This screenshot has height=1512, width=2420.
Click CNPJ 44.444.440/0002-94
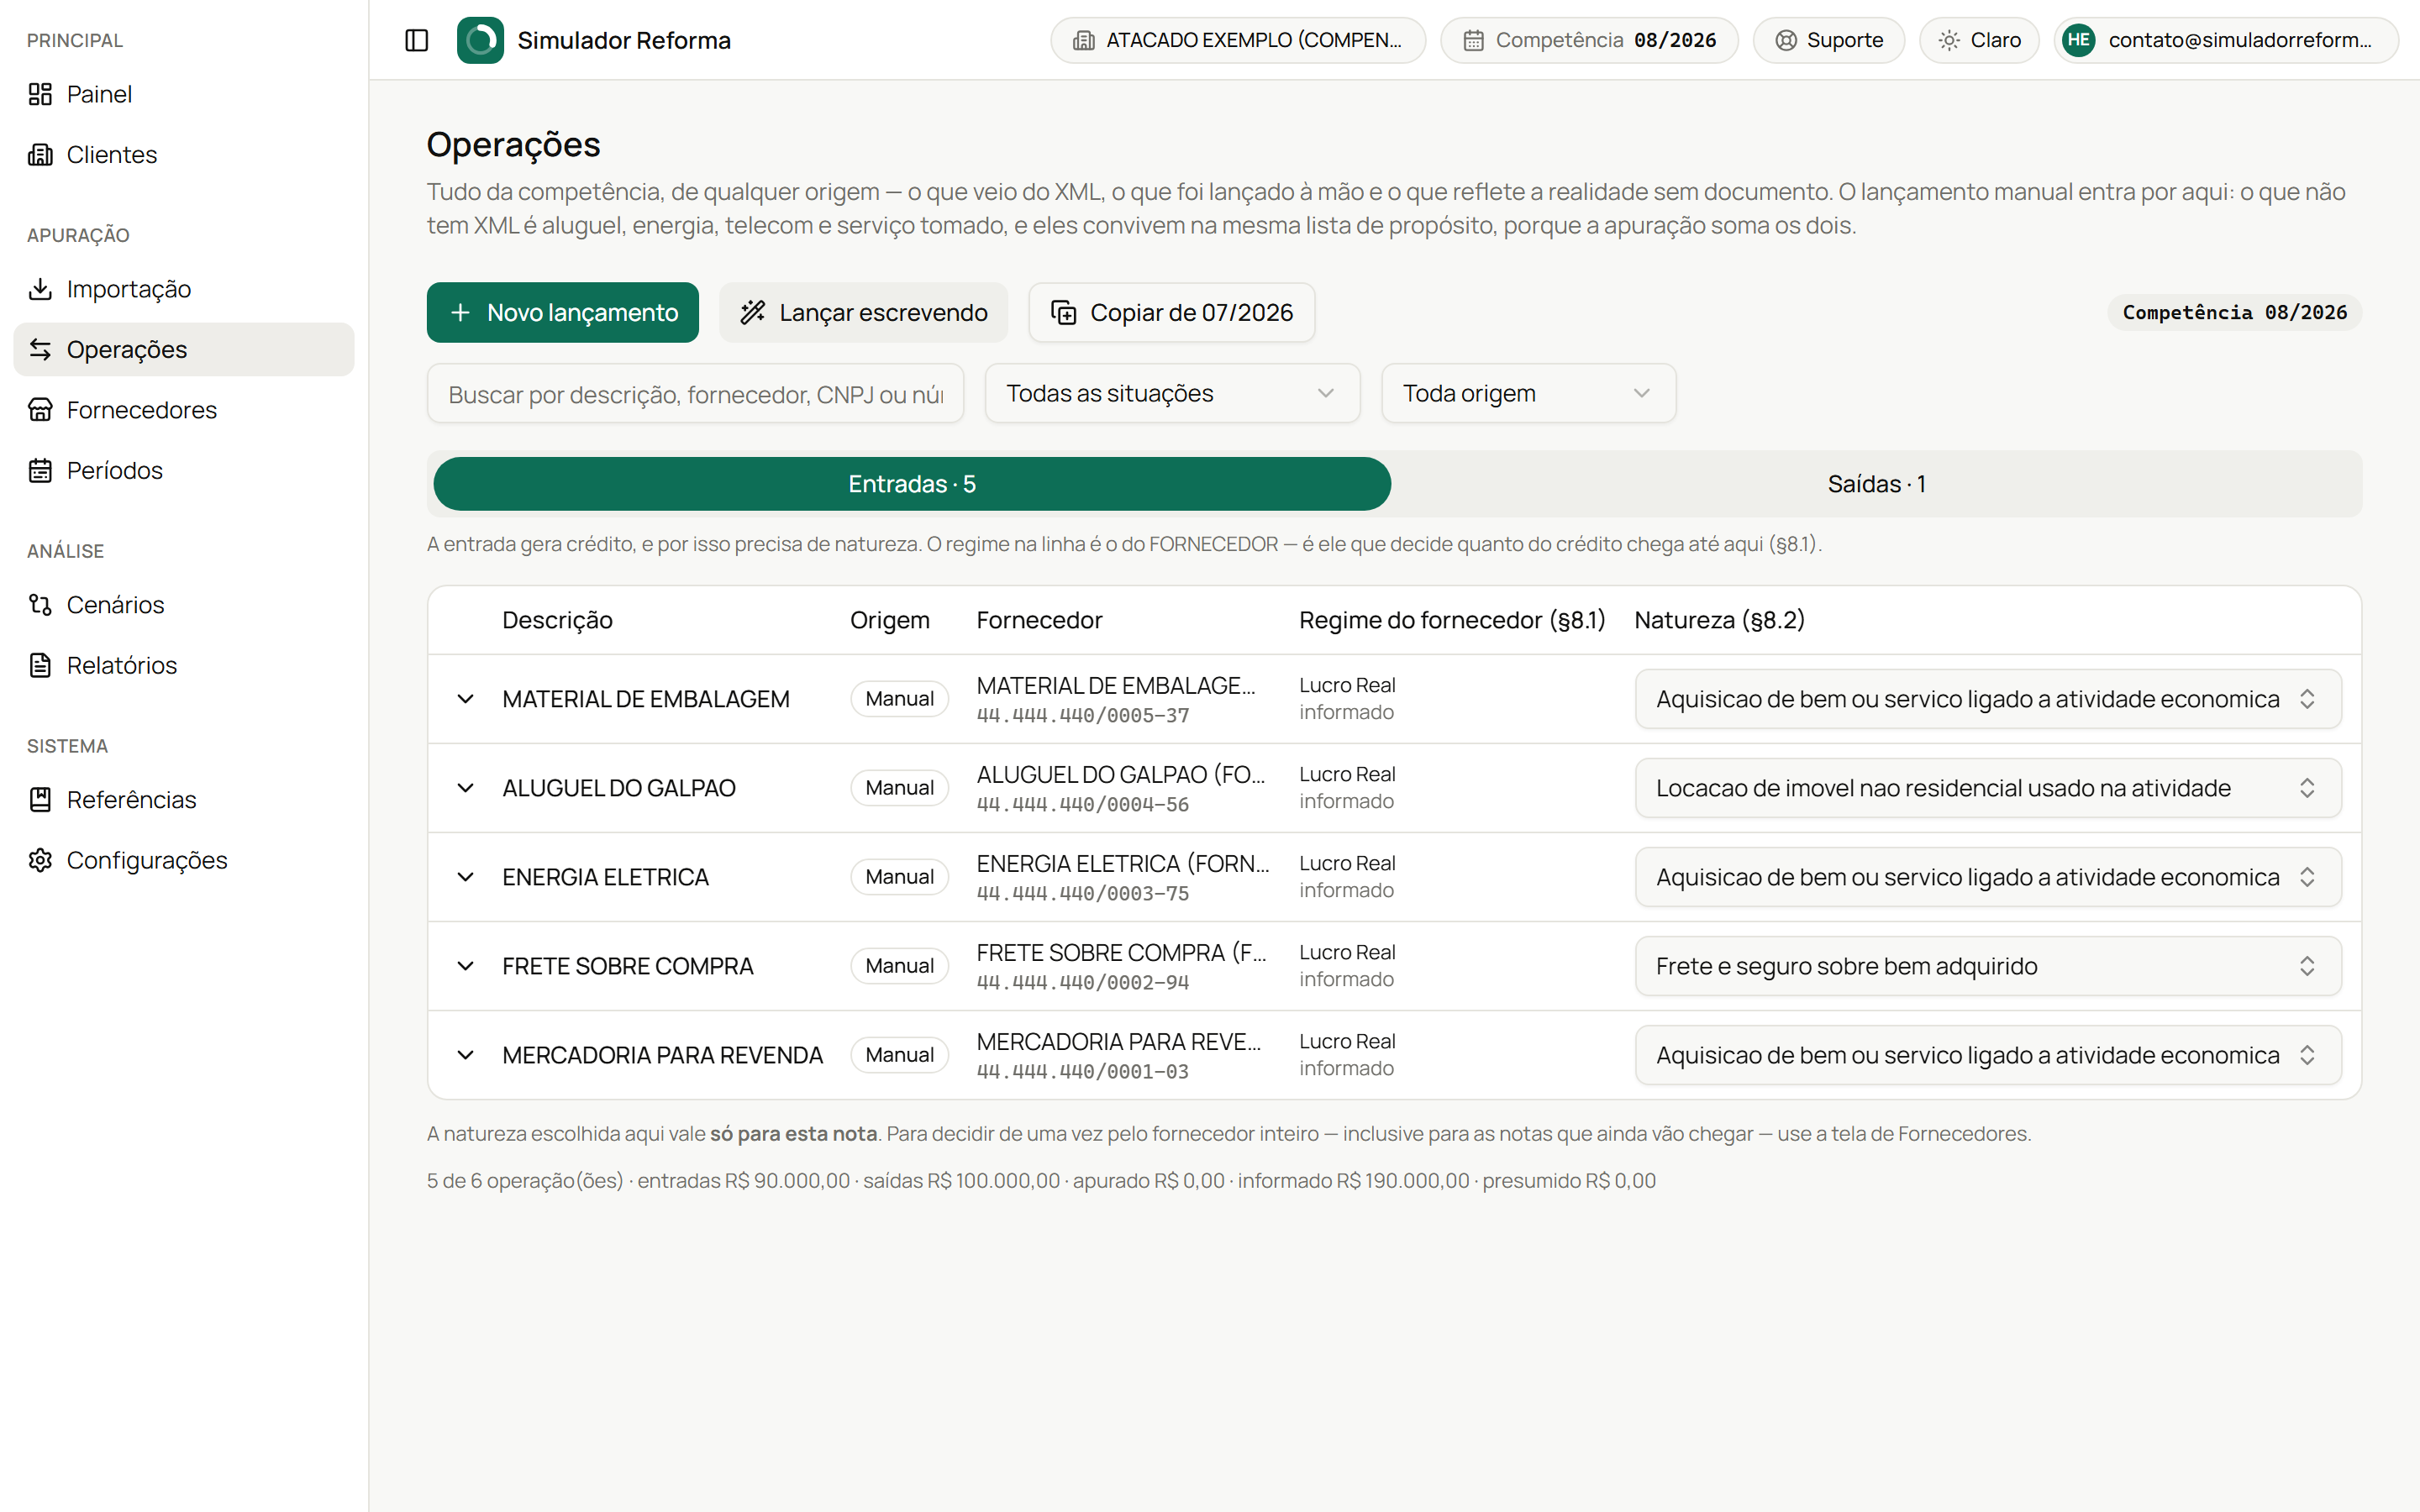1083,983
